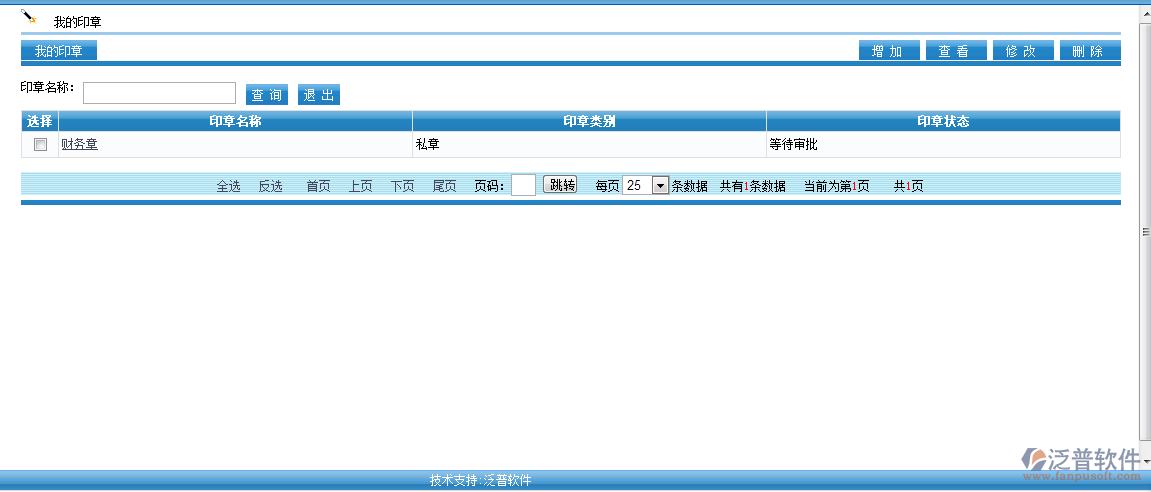Go to 首页 first page
This screenshot has height=492, width=1151.
(x=319, y=187)
